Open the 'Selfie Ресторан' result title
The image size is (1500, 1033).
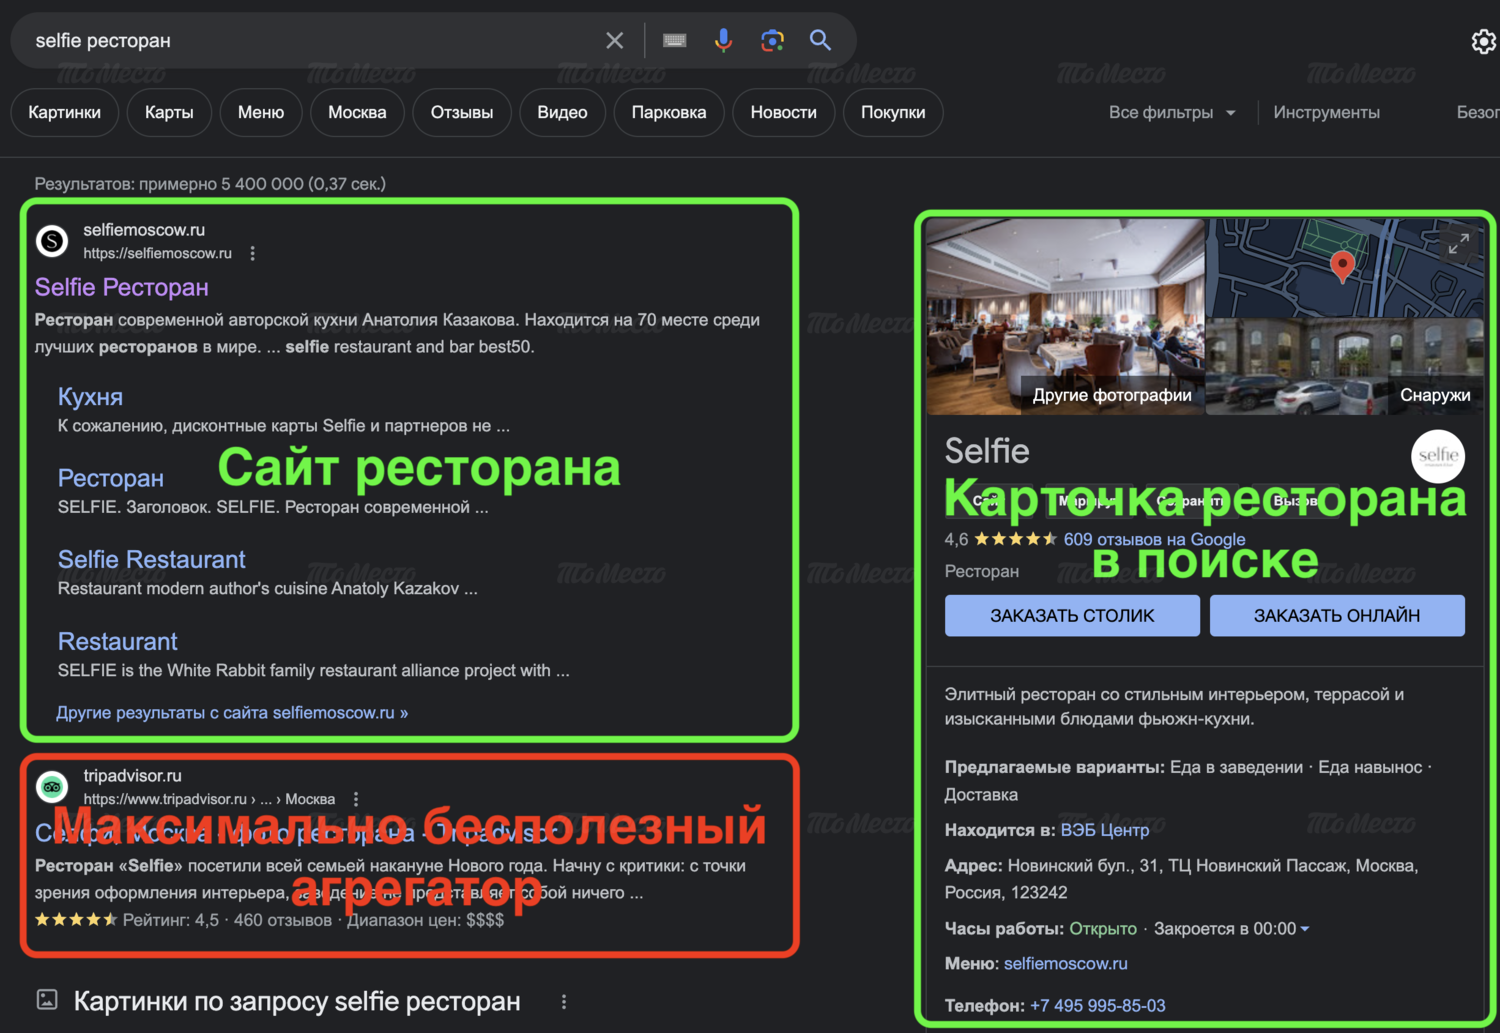pos(122,287)
